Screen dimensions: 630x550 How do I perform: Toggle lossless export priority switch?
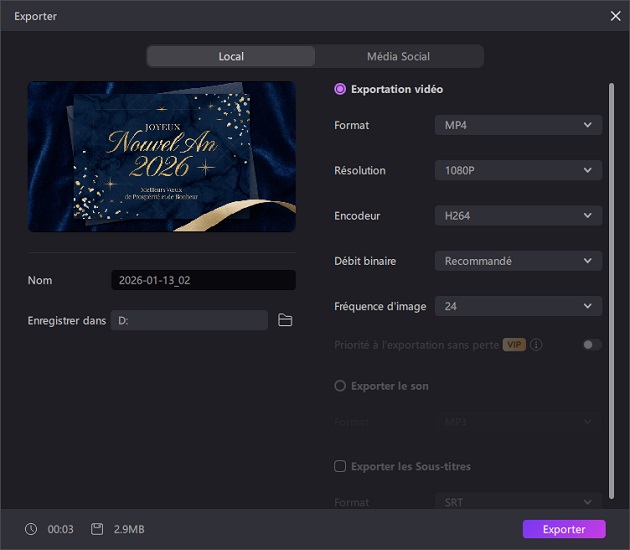592,345
